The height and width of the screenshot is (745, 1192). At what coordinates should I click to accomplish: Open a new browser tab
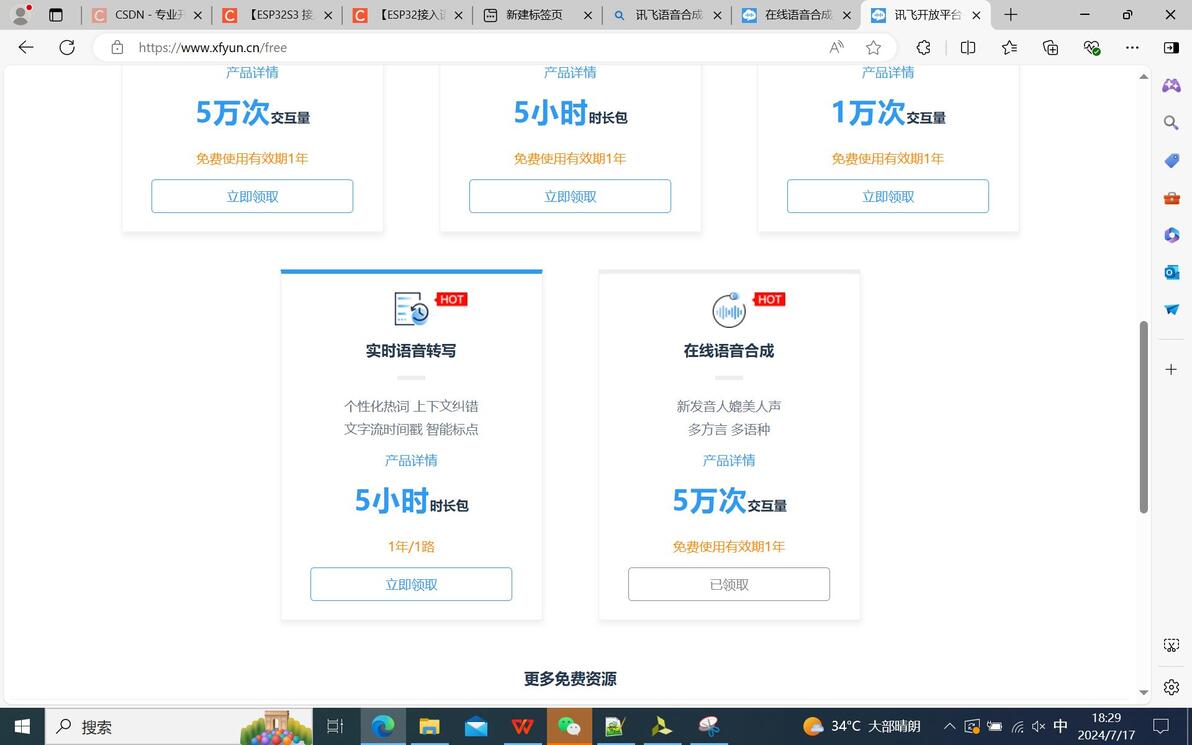pyautogui.click(x=1010, y=14)
